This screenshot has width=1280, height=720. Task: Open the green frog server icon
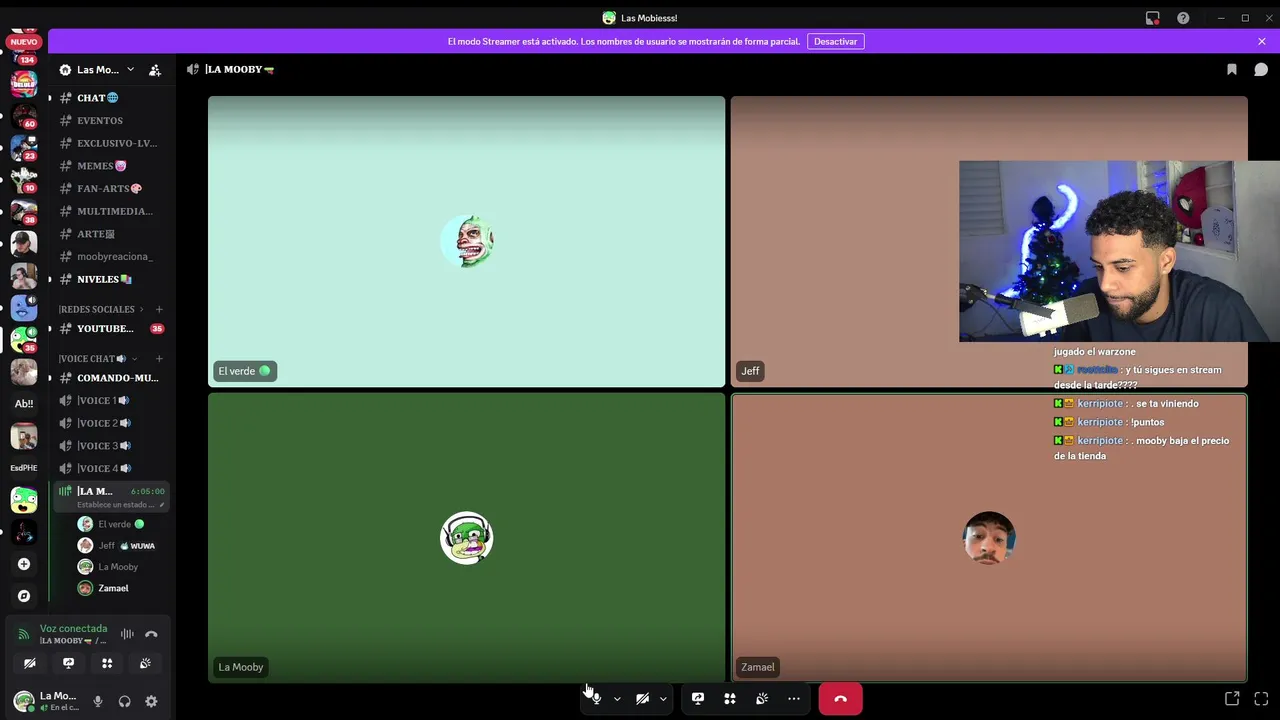click(24, 499)
